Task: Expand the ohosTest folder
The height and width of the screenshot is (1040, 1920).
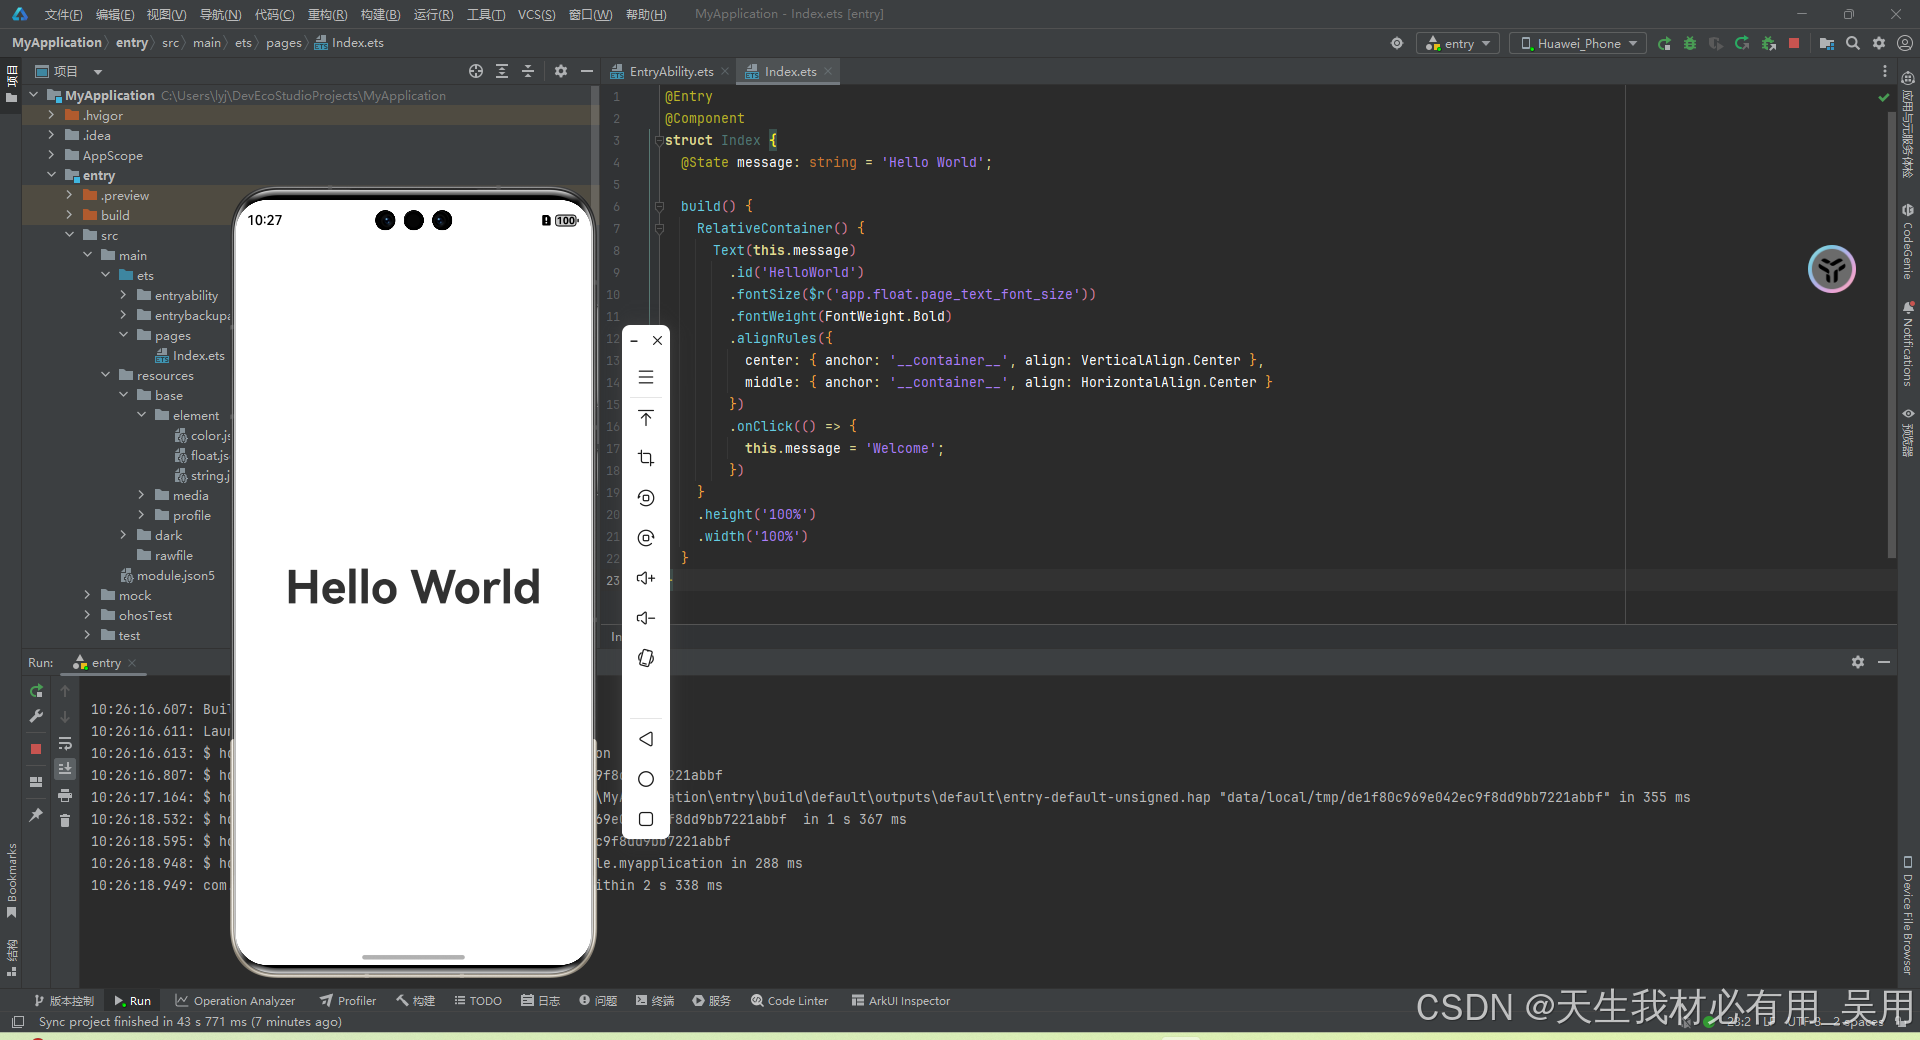Action: coord(88,615)
